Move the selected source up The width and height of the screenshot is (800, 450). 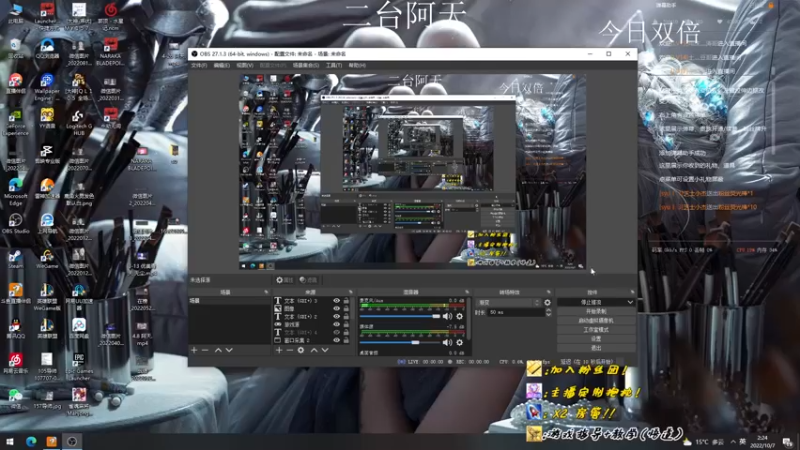[x=314, y=351]
